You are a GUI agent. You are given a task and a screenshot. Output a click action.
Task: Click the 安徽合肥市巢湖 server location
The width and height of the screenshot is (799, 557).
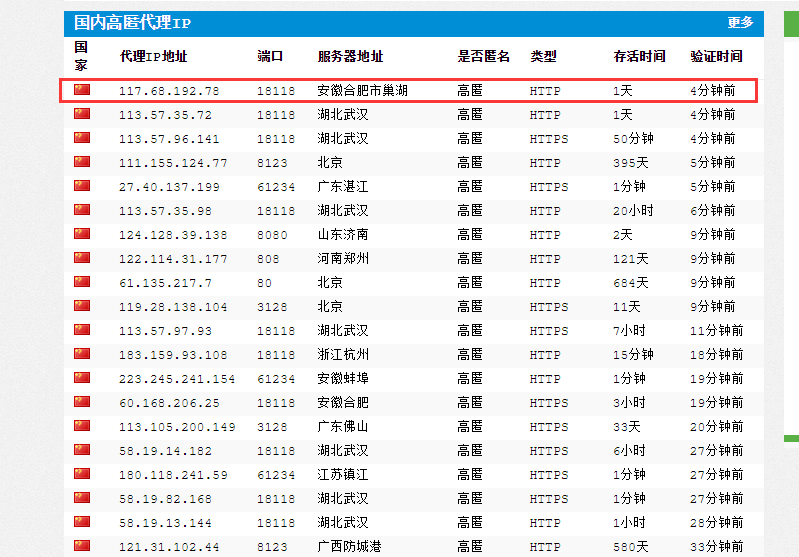click(362, 91)
